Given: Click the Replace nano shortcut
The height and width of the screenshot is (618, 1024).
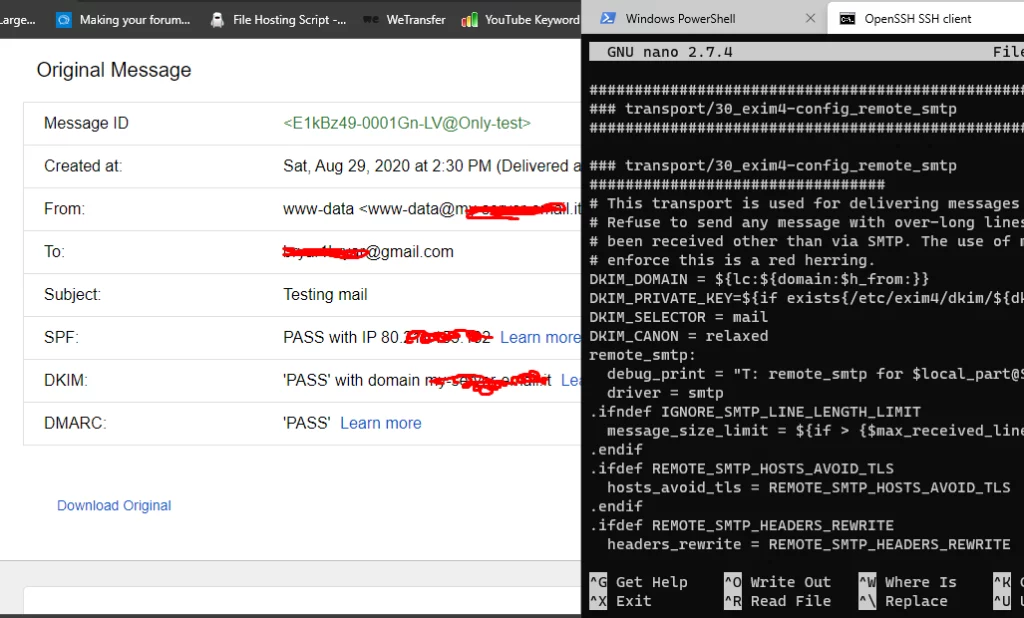Looking at the screenshot, I should click(903, 601).
